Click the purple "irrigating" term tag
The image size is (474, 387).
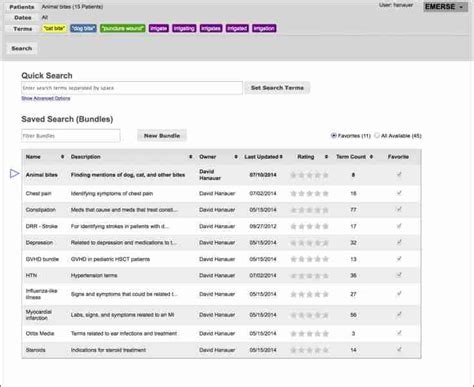click(184, 28)
